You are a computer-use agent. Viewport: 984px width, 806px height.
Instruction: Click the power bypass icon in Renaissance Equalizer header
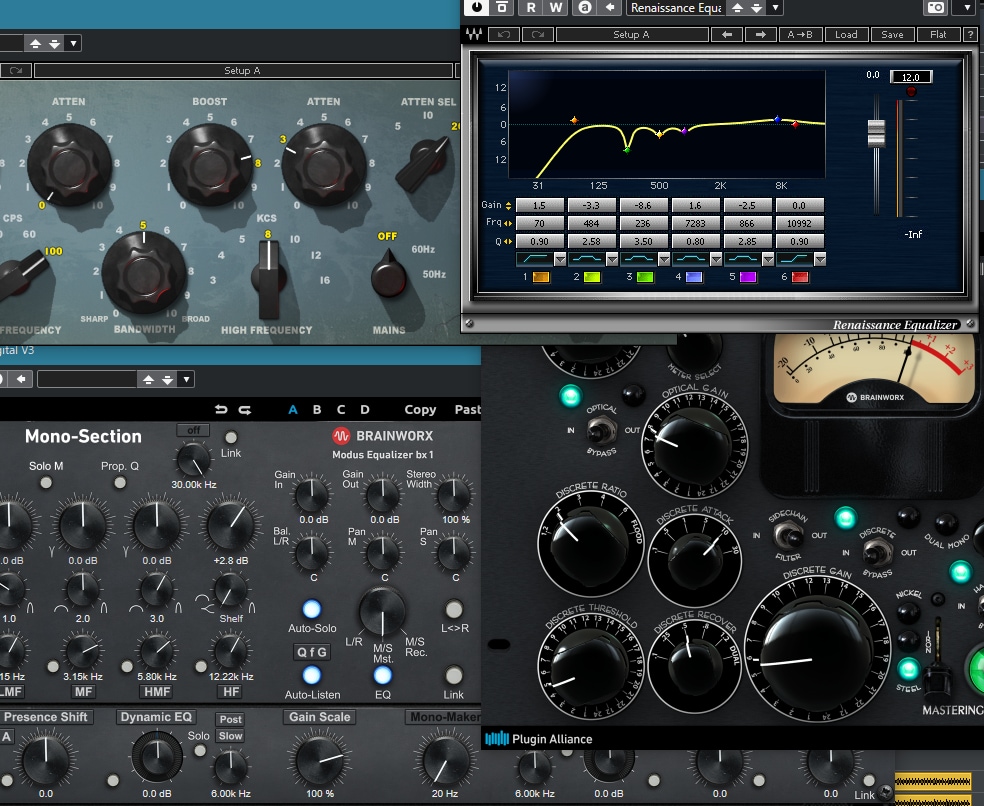(x=476, y=7)
